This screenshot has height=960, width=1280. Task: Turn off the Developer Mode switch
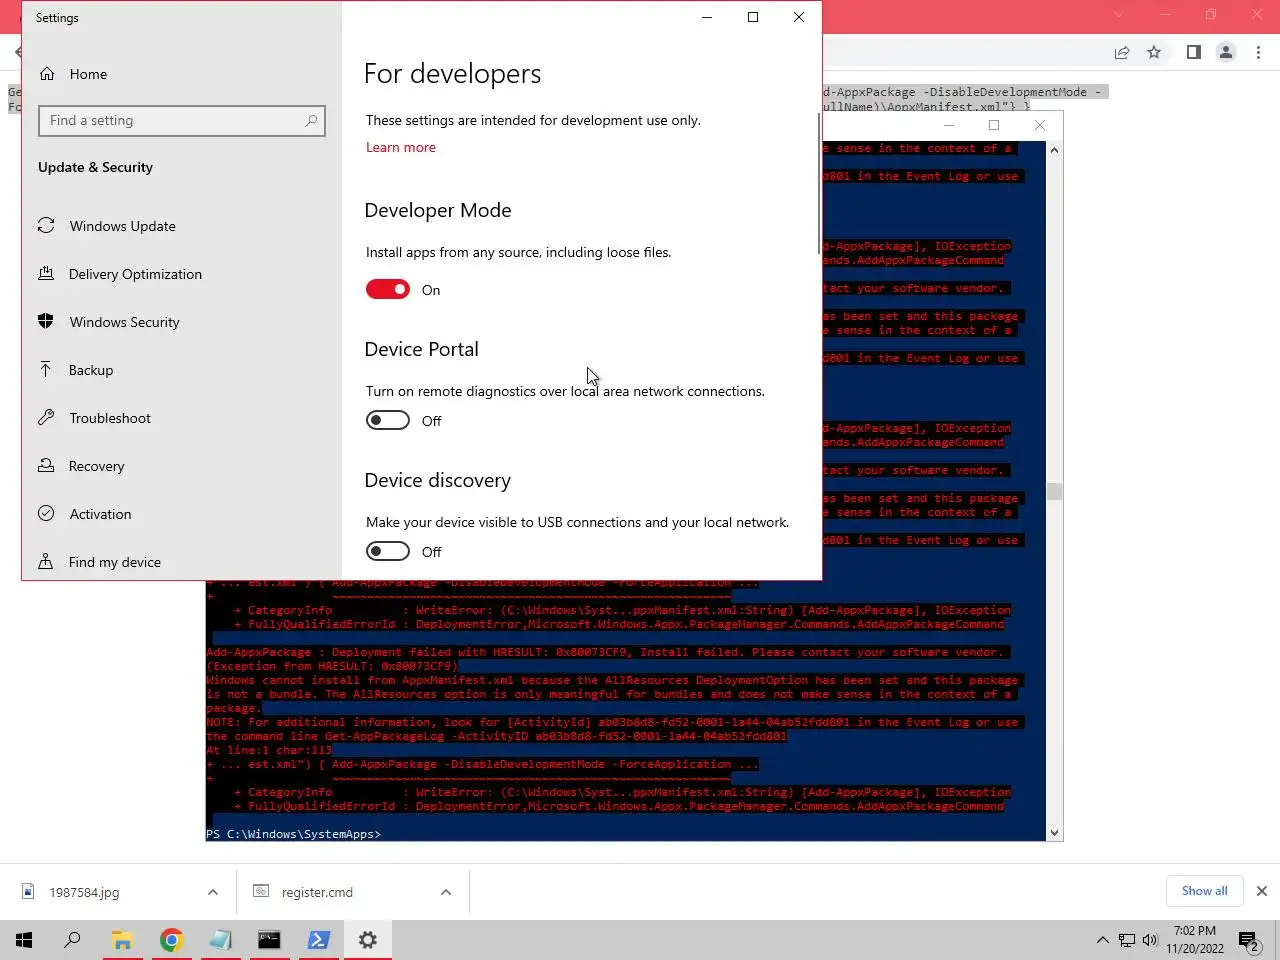click(x=388, y=289)
